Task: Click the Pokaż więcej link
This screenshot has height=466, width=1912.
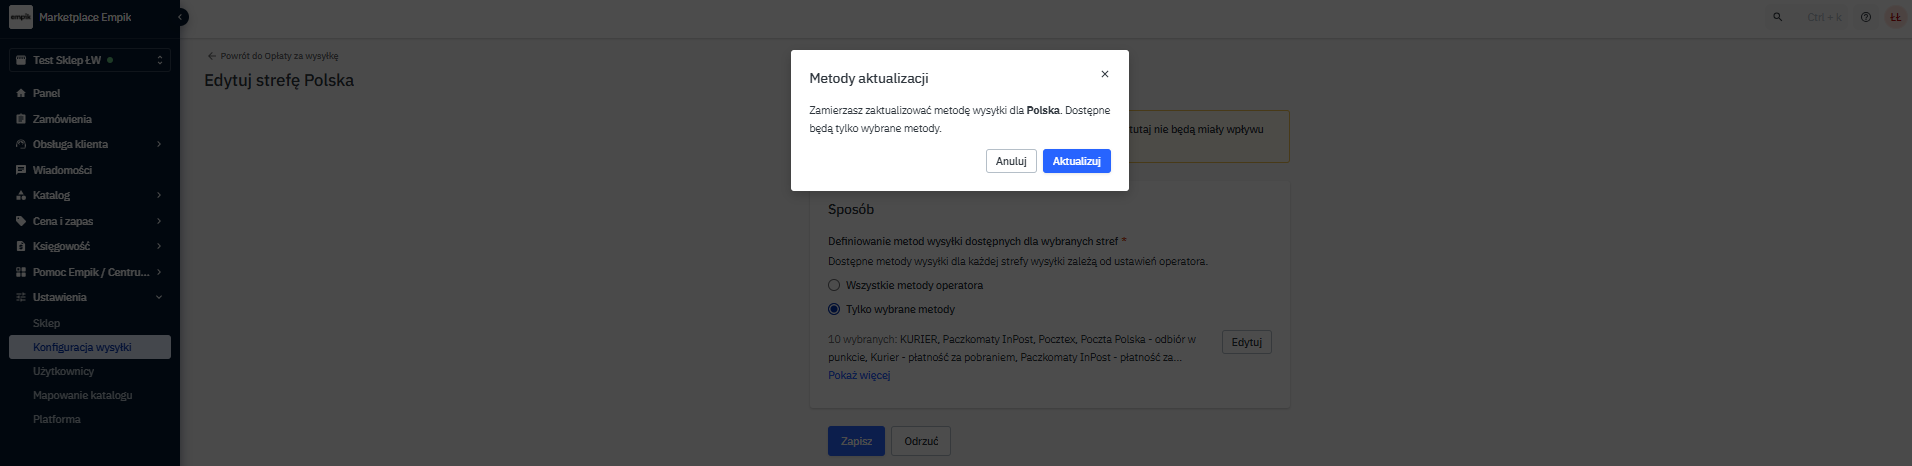Action: 858,375
